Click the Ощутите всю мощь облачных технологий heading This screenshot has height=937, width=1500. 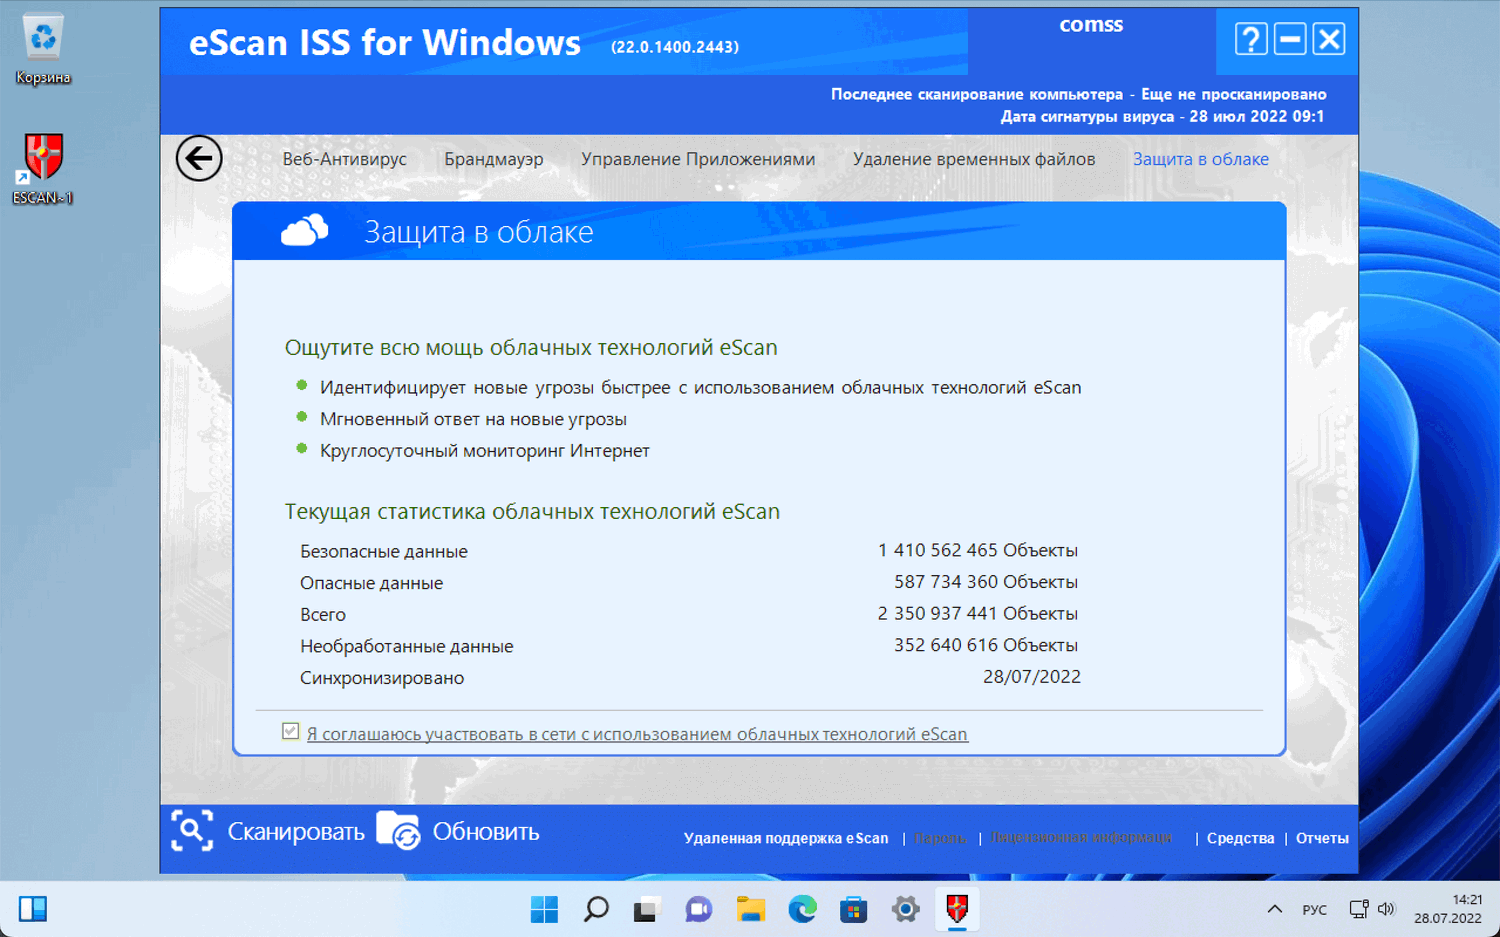coord(531,347)
